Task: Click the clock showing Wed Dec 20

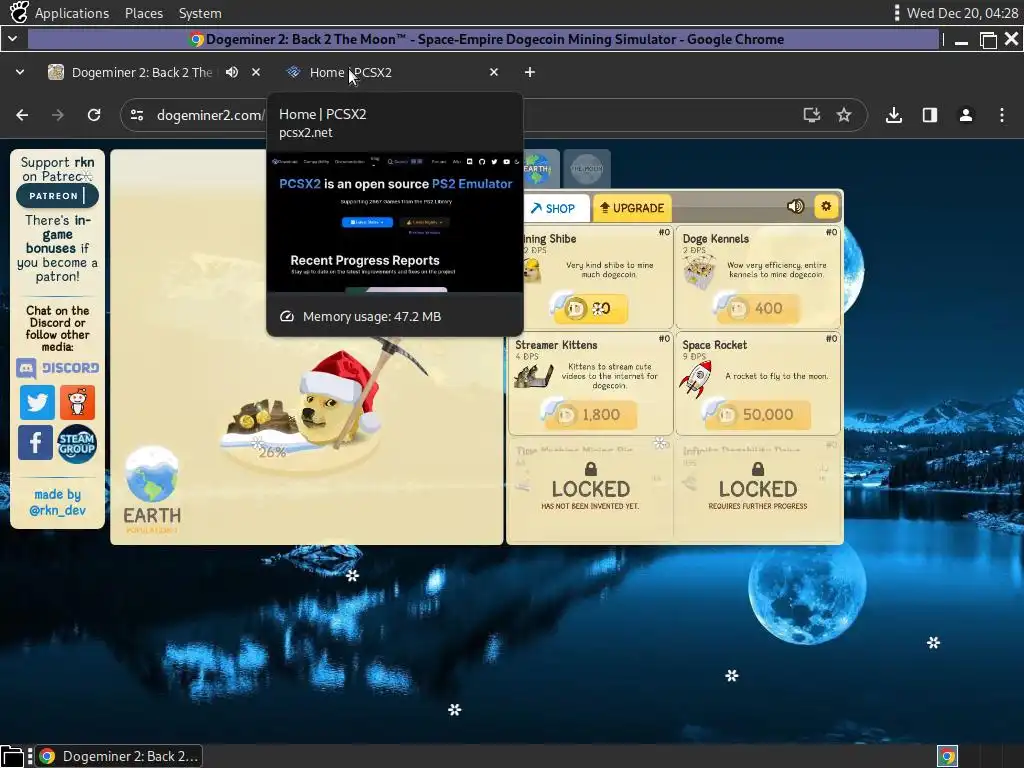Action: coord(962,13)
